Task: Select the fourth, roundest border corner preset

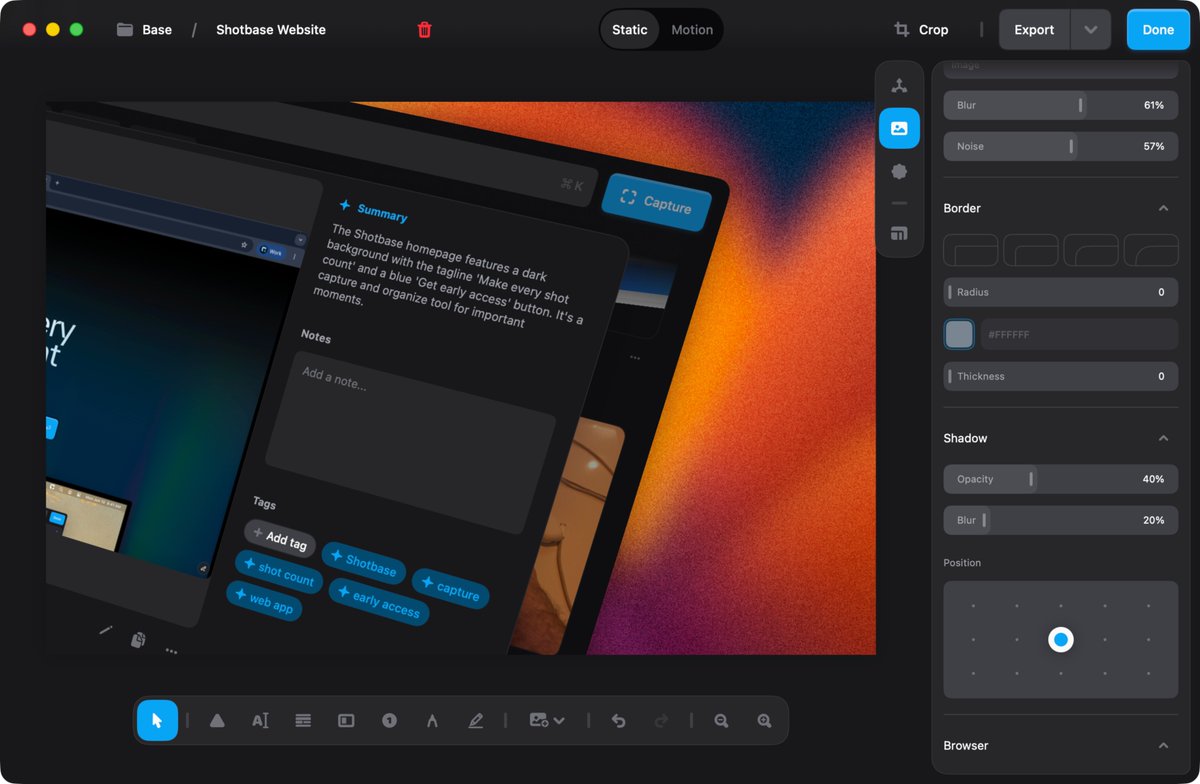Action: [x=1151, y=250]
